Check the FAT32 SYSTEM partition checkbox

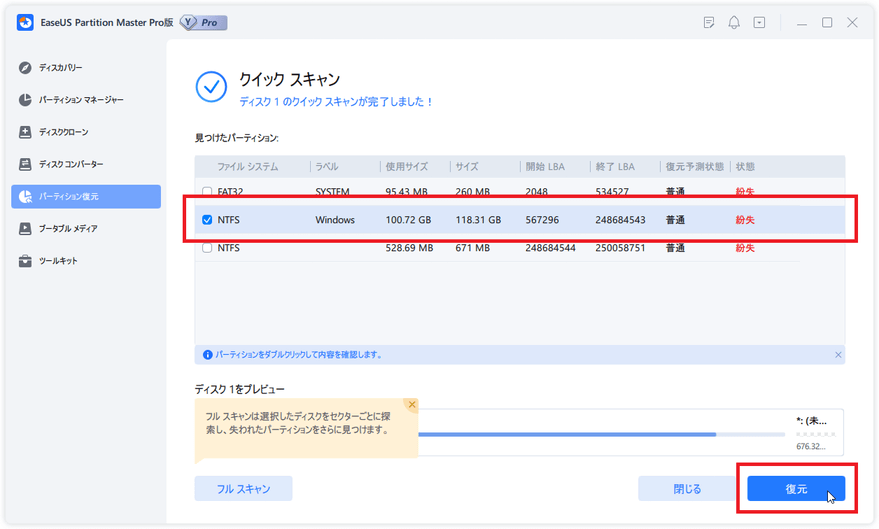pos(207,192)
